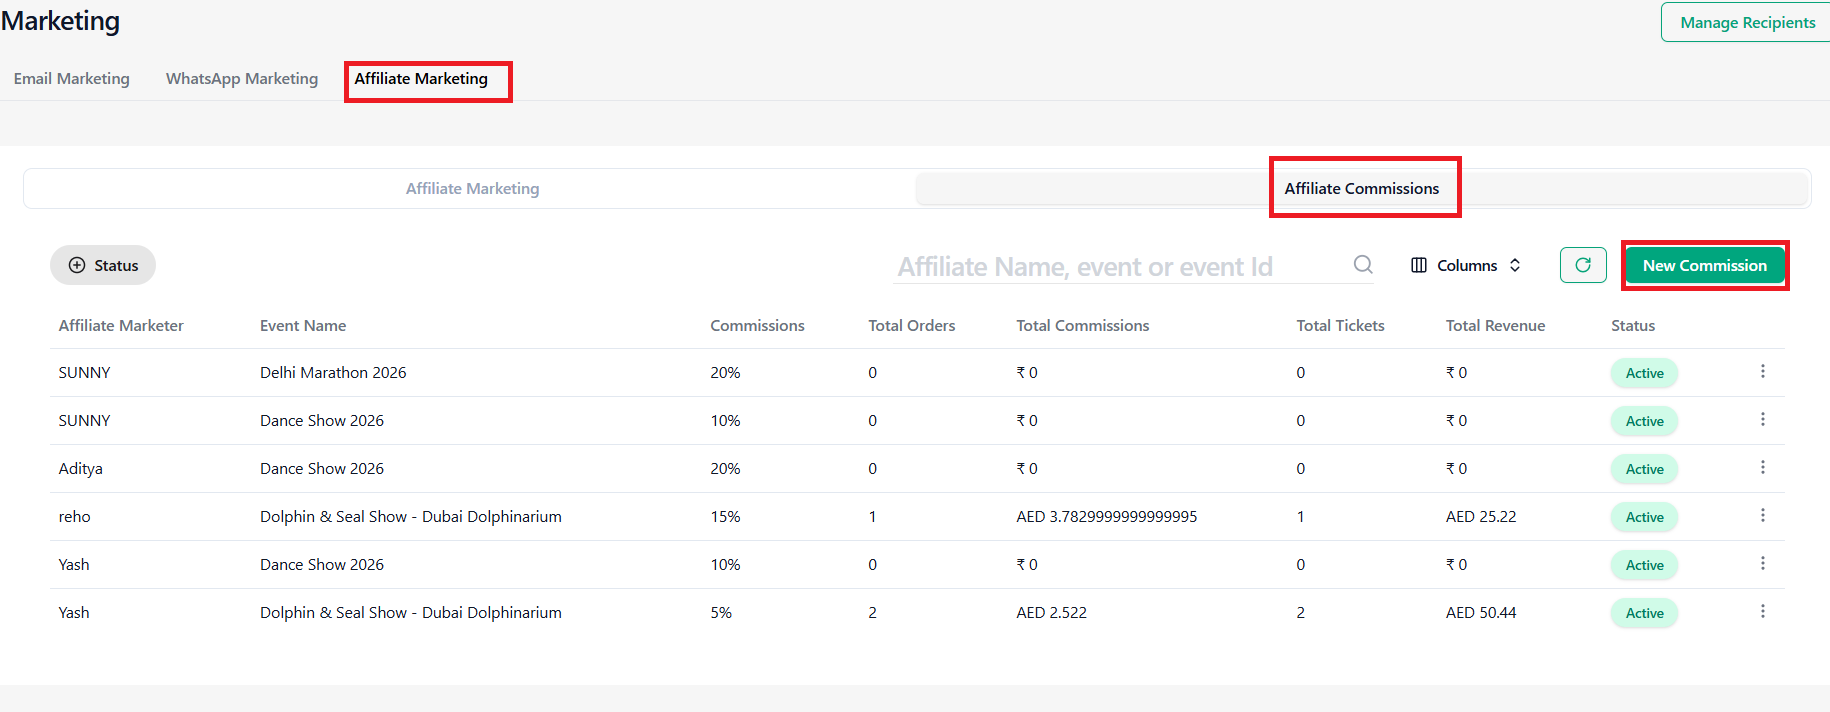Click the Total Orders column header
Viewport: 1830px width, 712px height.
[x=911, y=326]
